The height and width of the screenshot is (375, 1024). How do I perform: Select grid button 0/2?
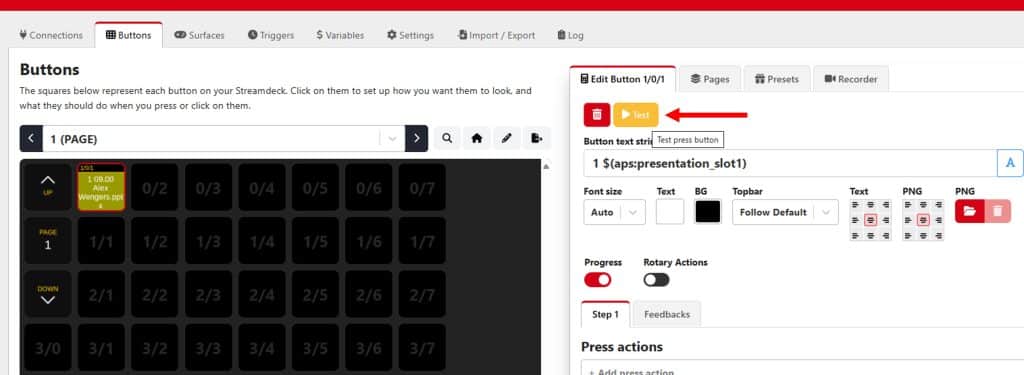[x=155, y=187]
